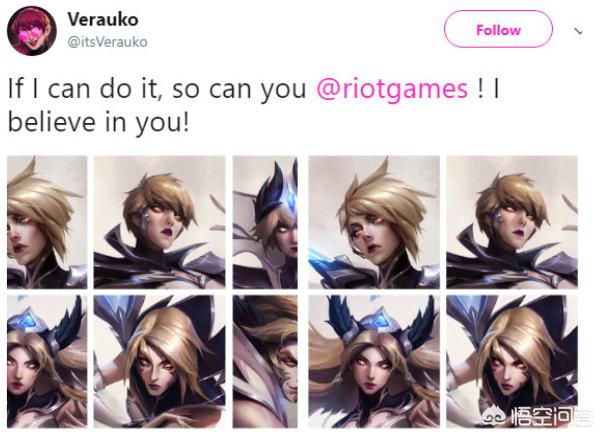Open top row fourth portrait with blue blade
The height and width of the screenshot is (438, 605).
[374, 222]
